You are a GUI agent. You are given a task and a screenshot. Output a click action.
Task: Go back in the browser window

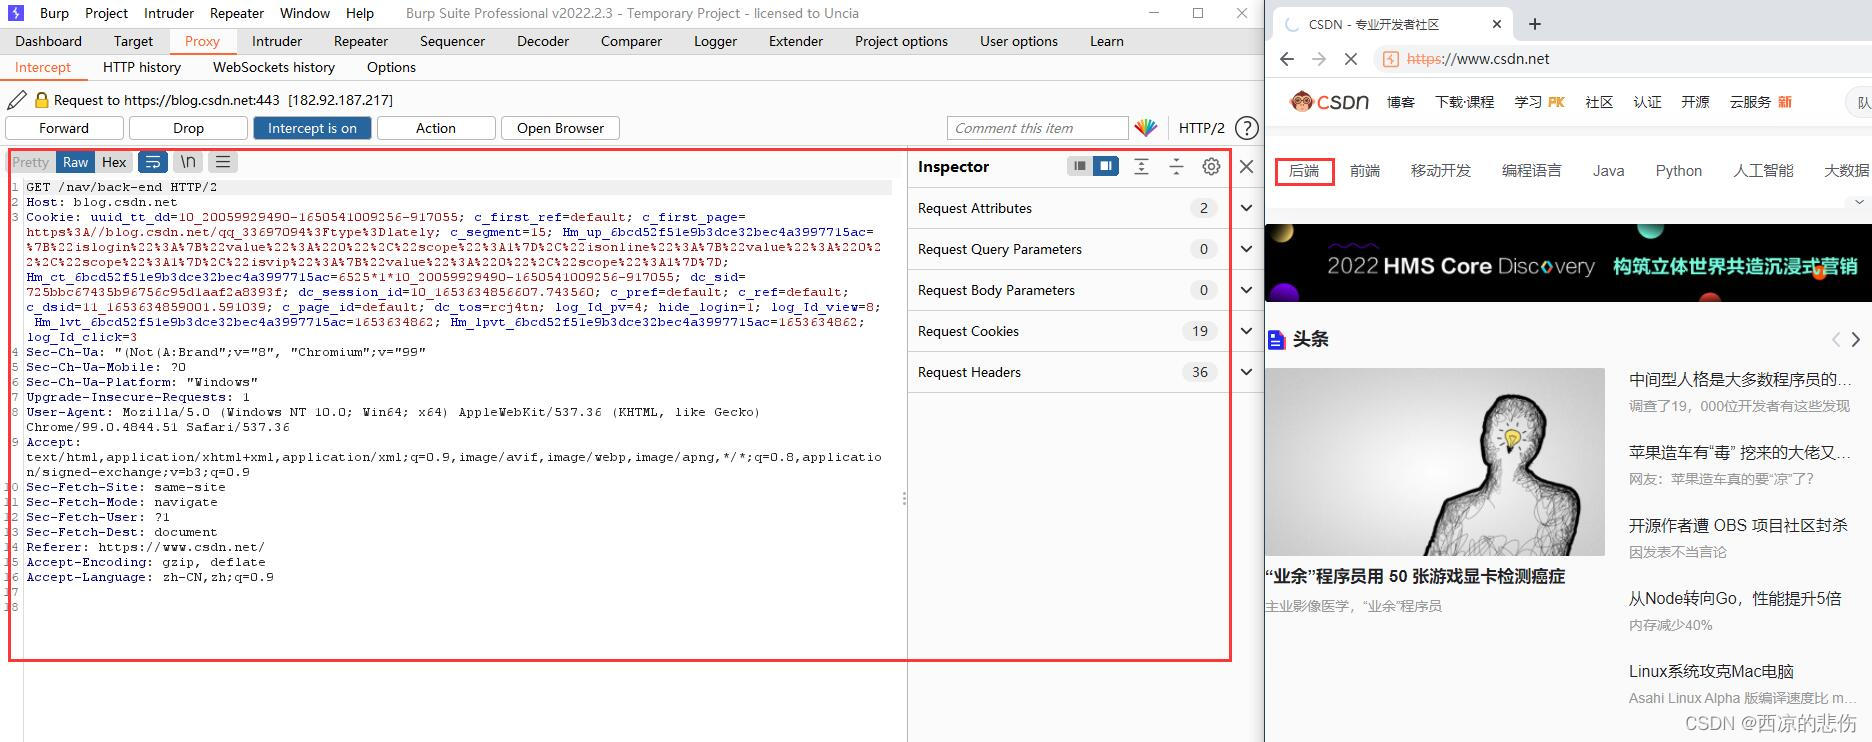pos(1287,59)
